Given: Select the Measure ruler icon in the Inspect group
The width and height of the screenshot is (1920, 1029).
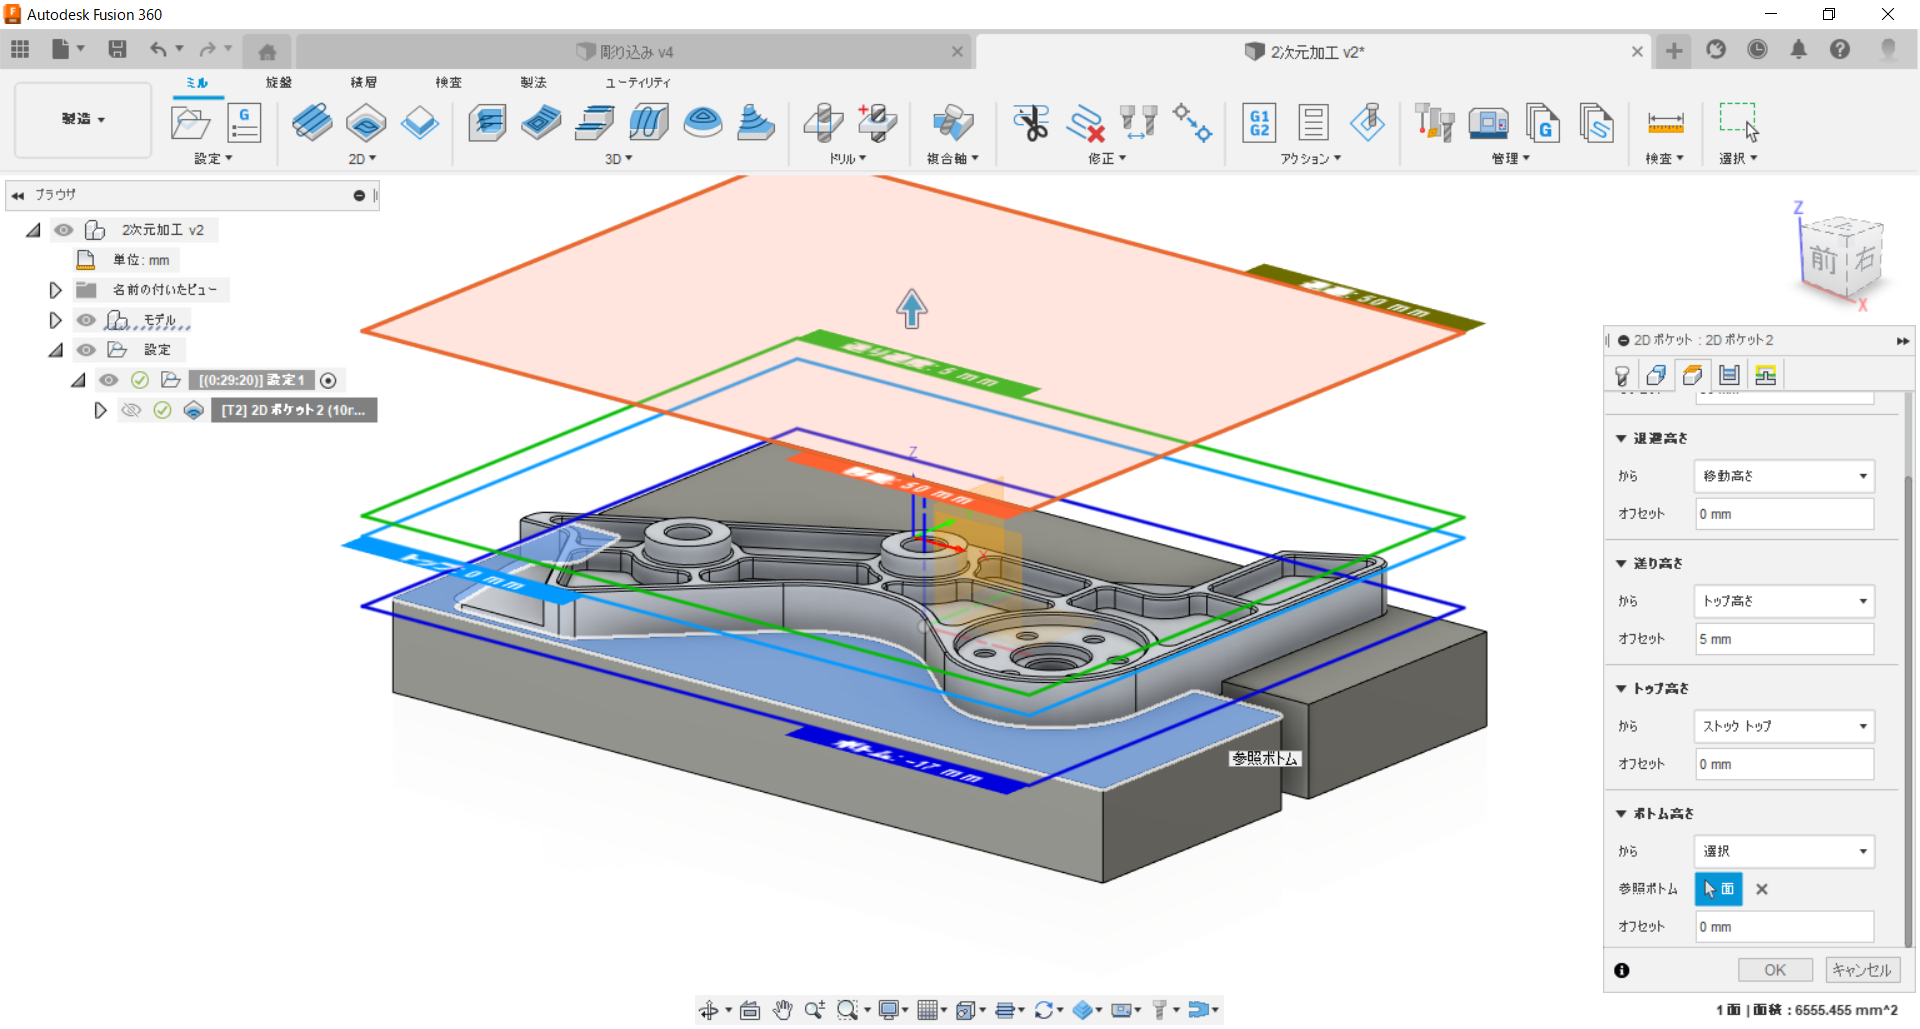Looking at the screenshot, I should tap(1665, 123).
